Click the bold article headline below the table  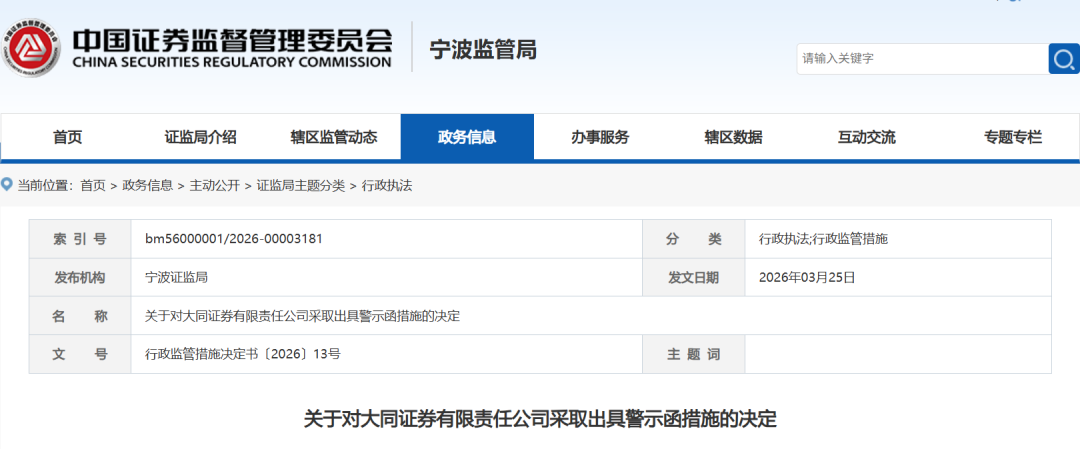click(540, 419)
